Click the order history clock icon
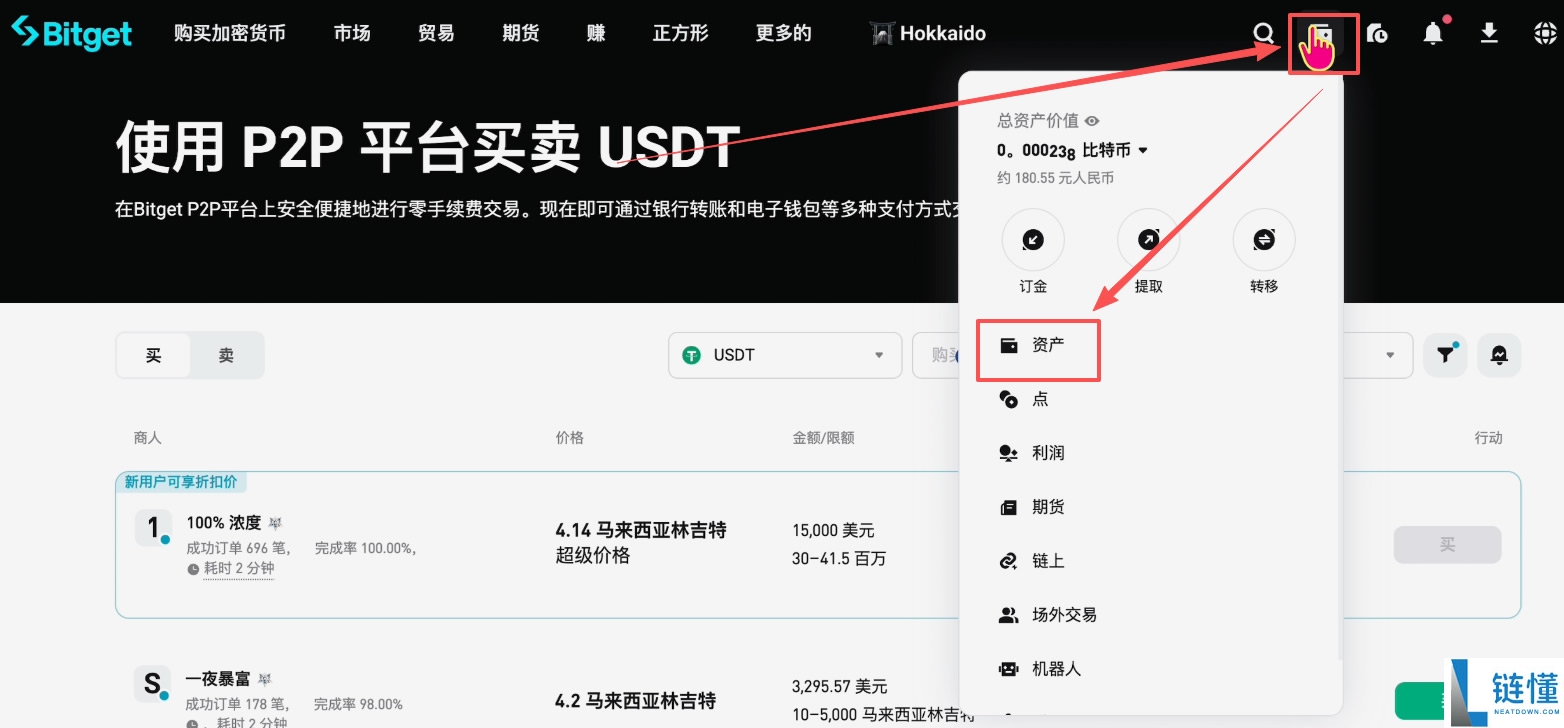This screenshot has width=1564, height=728. [x=1377, y=33]
